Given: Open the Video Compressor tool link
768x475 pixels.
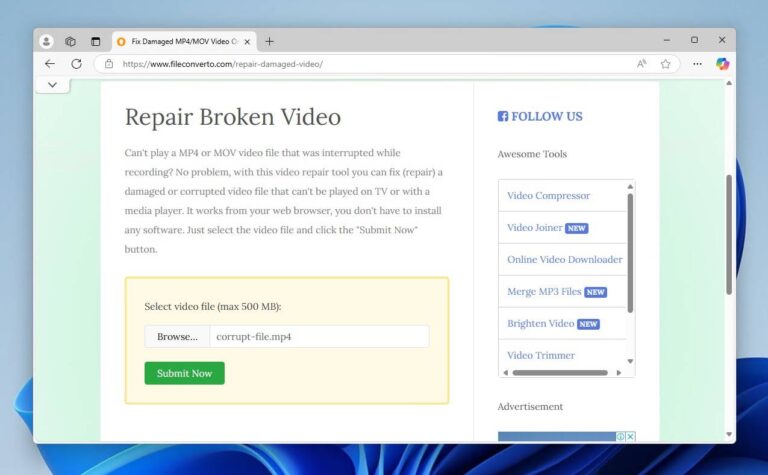Looking at the screenshot, I should [548, 195].
